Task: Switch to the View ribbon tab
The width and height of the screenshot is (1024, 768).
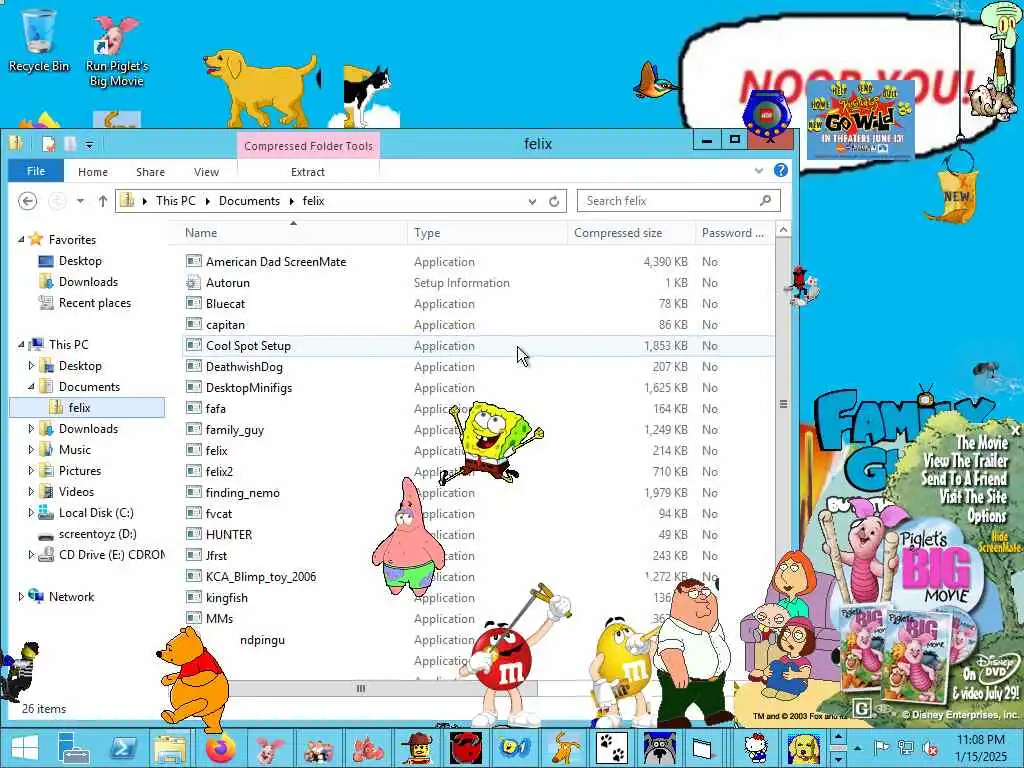Action: point(206,172)
